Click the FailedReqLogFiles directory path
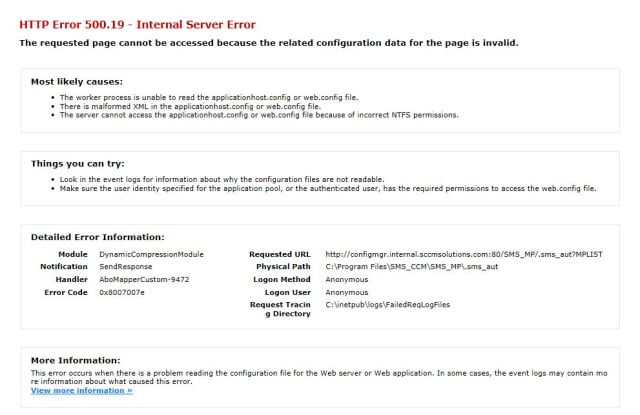640x415 pixels. point(391,304)
